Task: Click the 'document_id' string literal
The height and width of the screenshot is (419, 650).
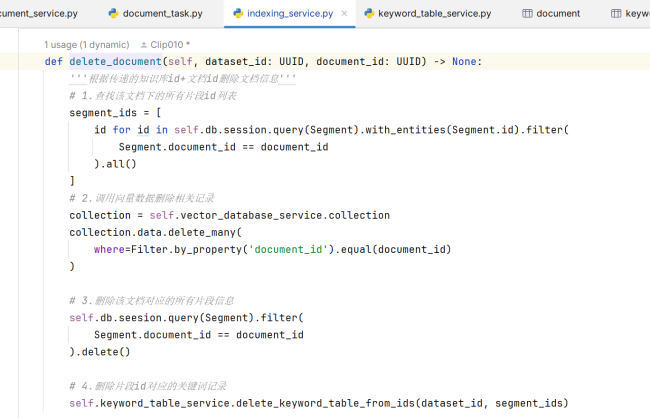Action: coord(289,249)
